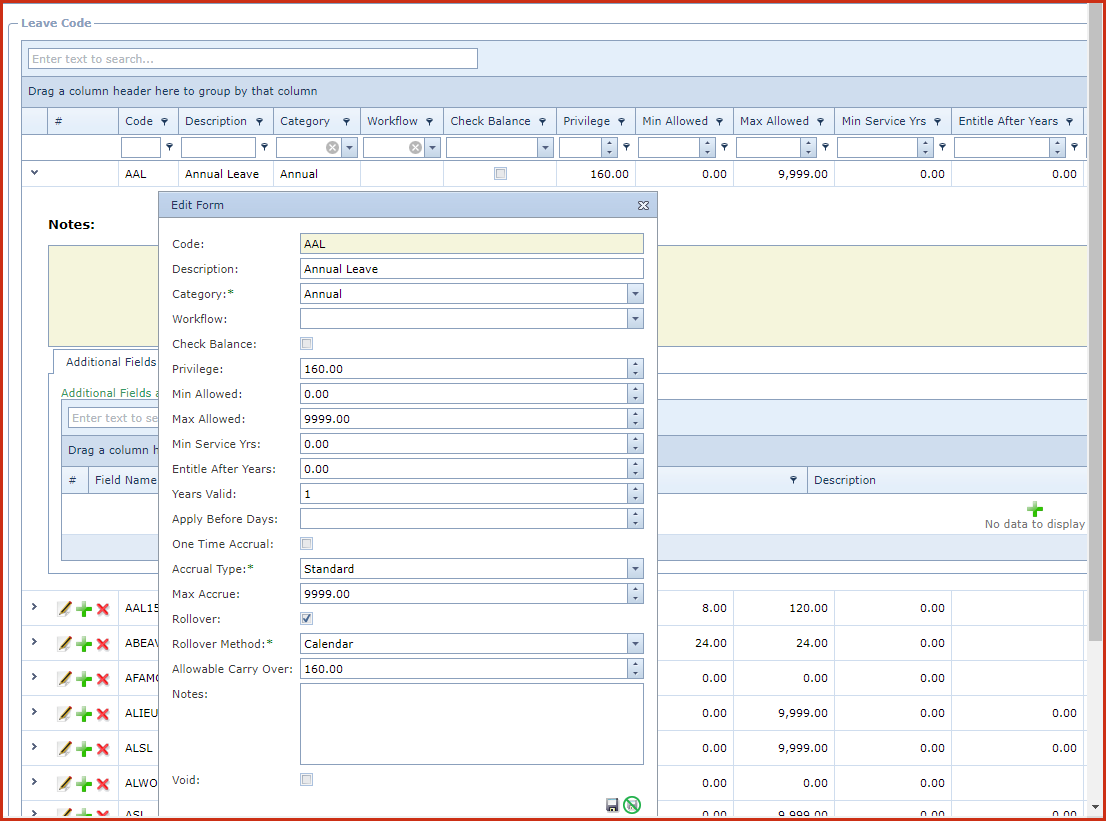The width and height of the screenshot is (1106, 821).
Task: Open filter for Max Allowed column header
Action: (x=820, y=121)
